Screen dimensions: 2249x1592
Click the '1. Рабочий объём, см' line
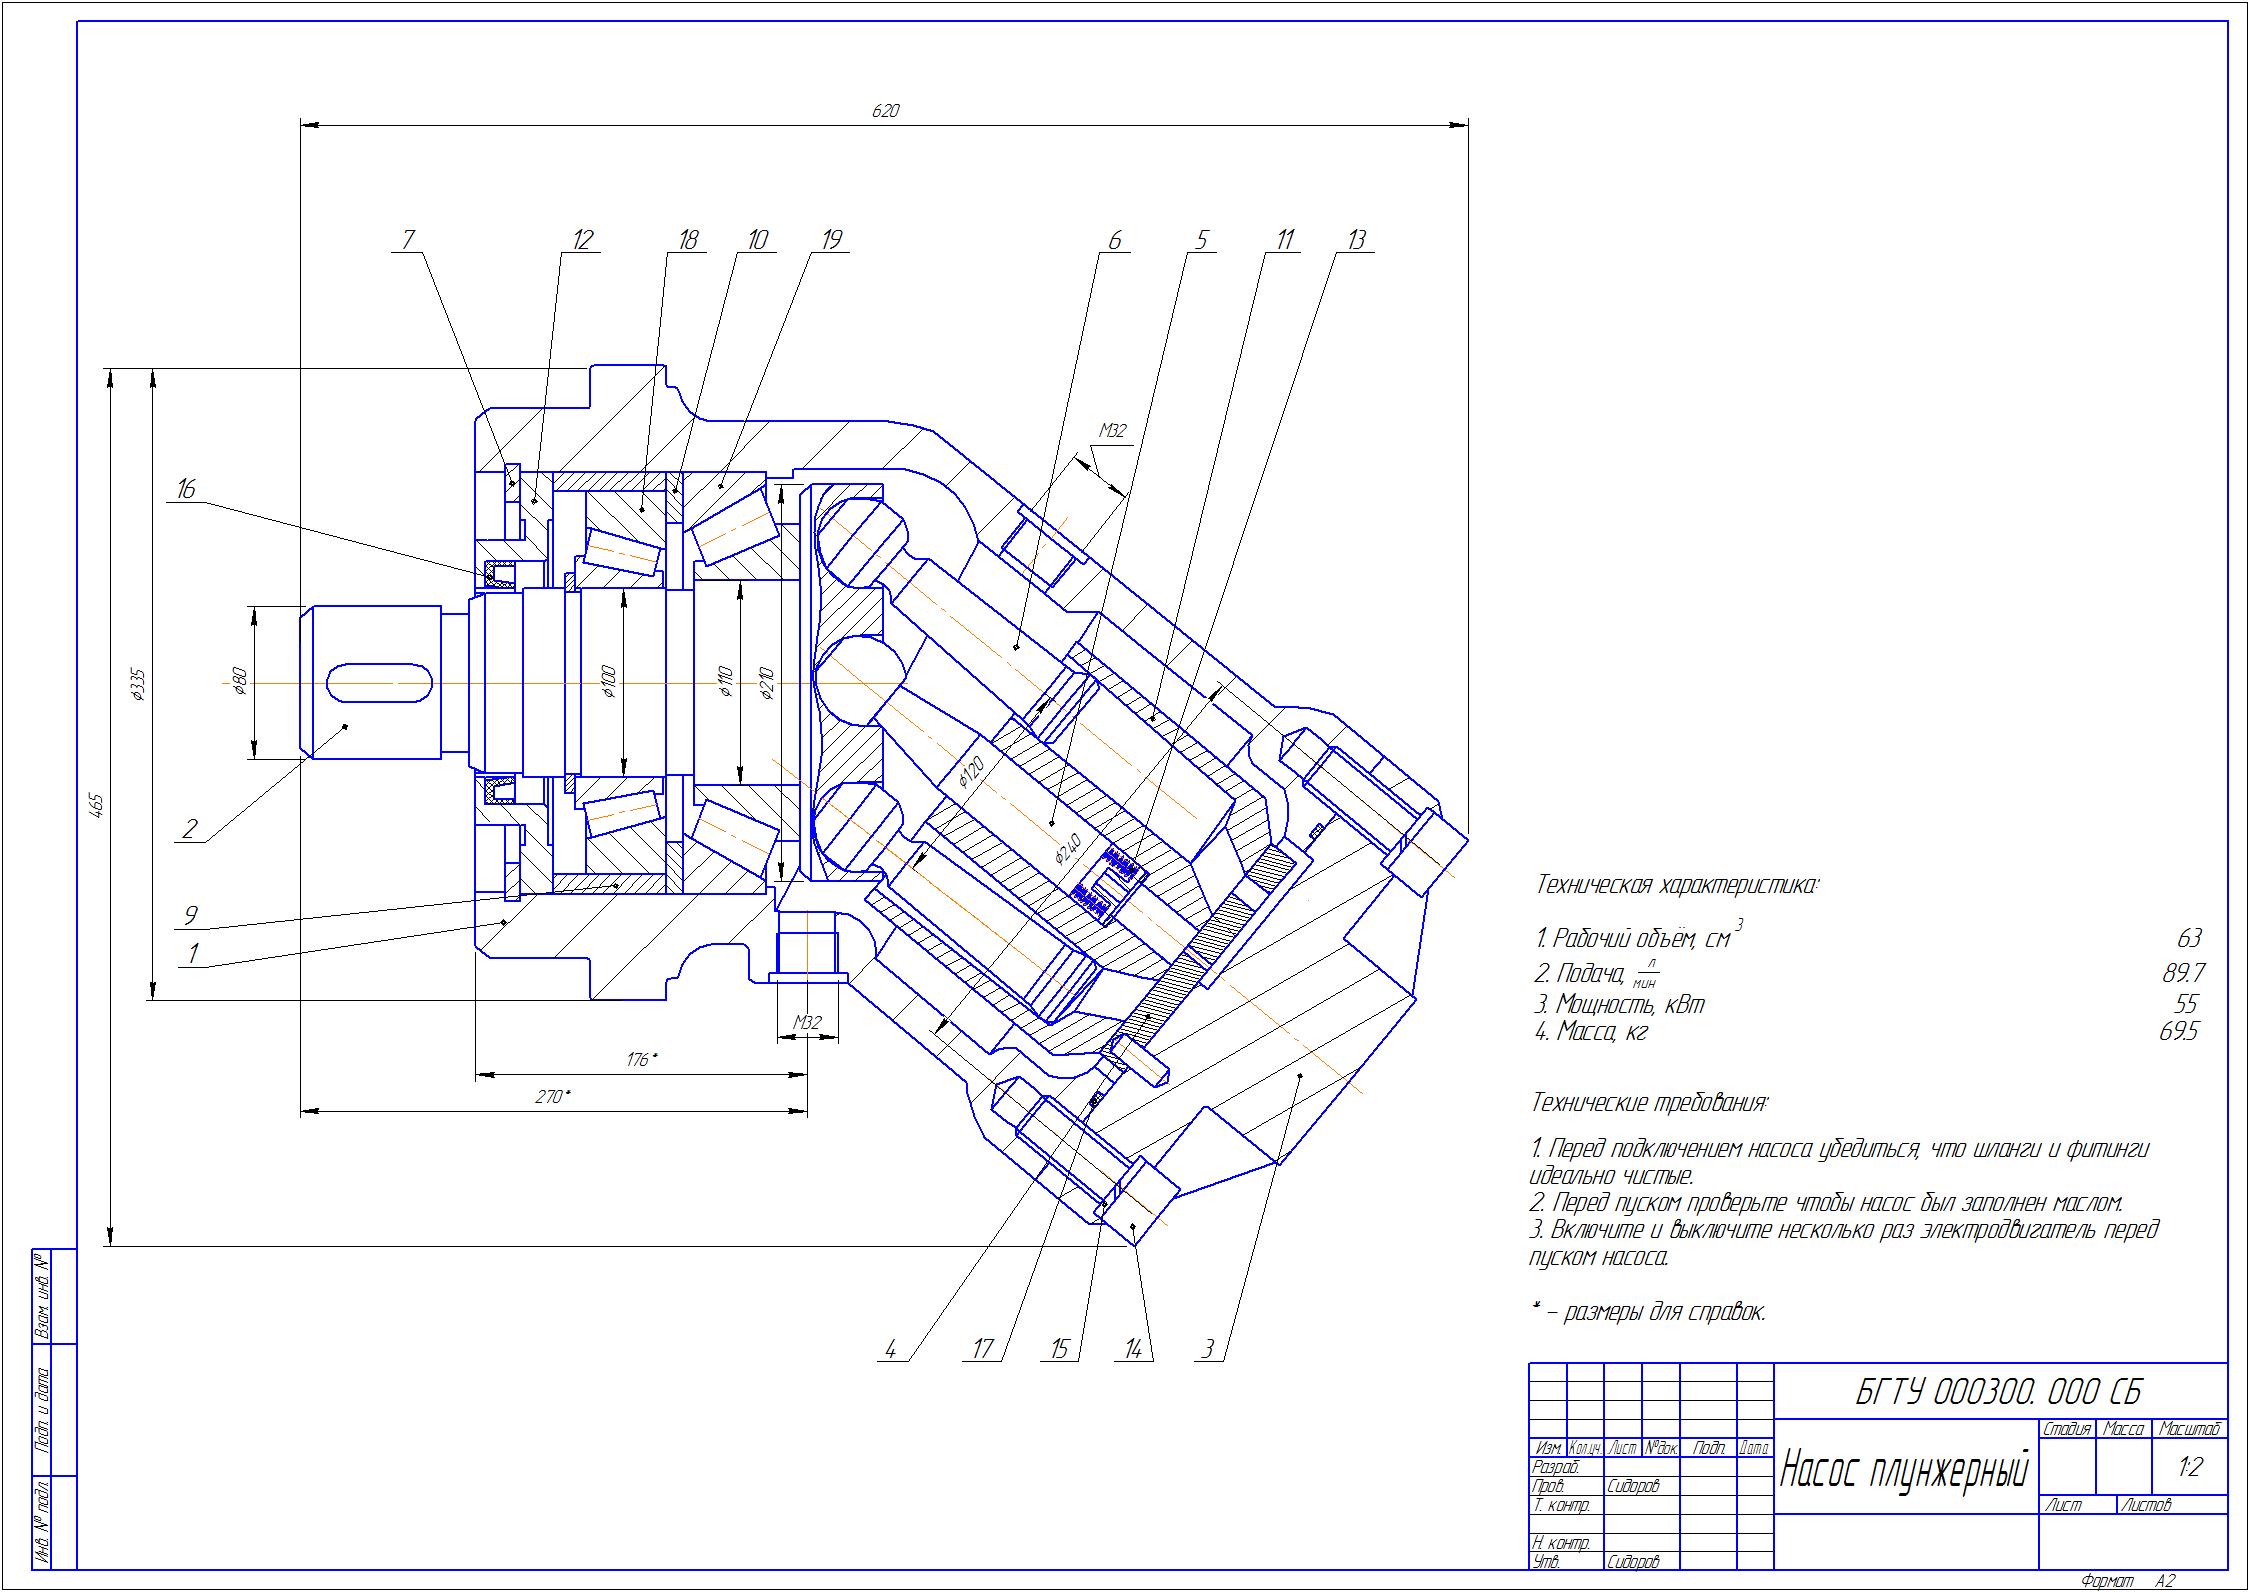tap(1637, 935)
